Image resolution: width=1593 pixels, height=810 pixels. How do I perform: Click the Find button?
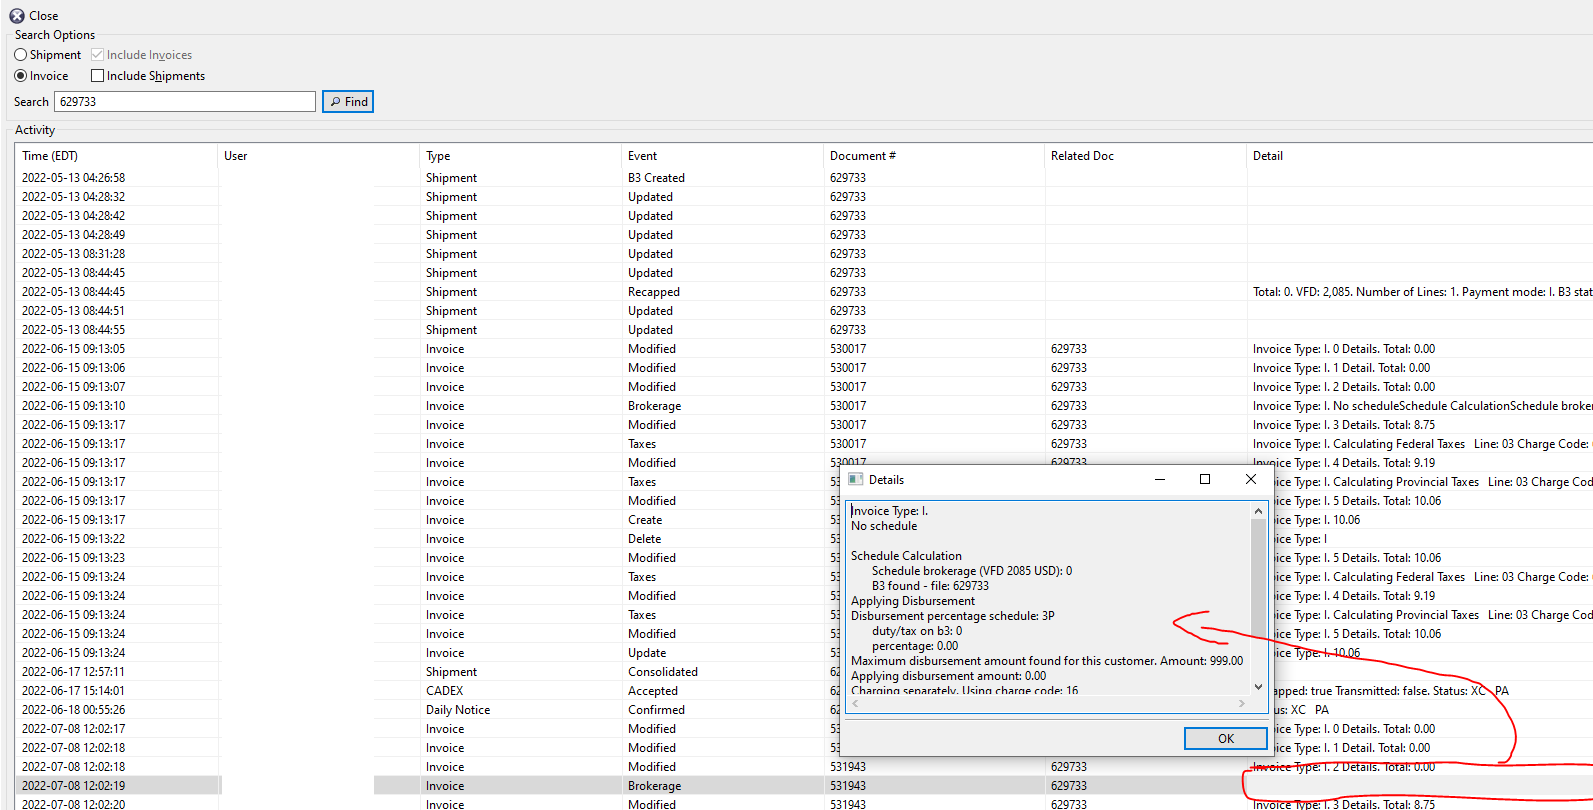348,102
